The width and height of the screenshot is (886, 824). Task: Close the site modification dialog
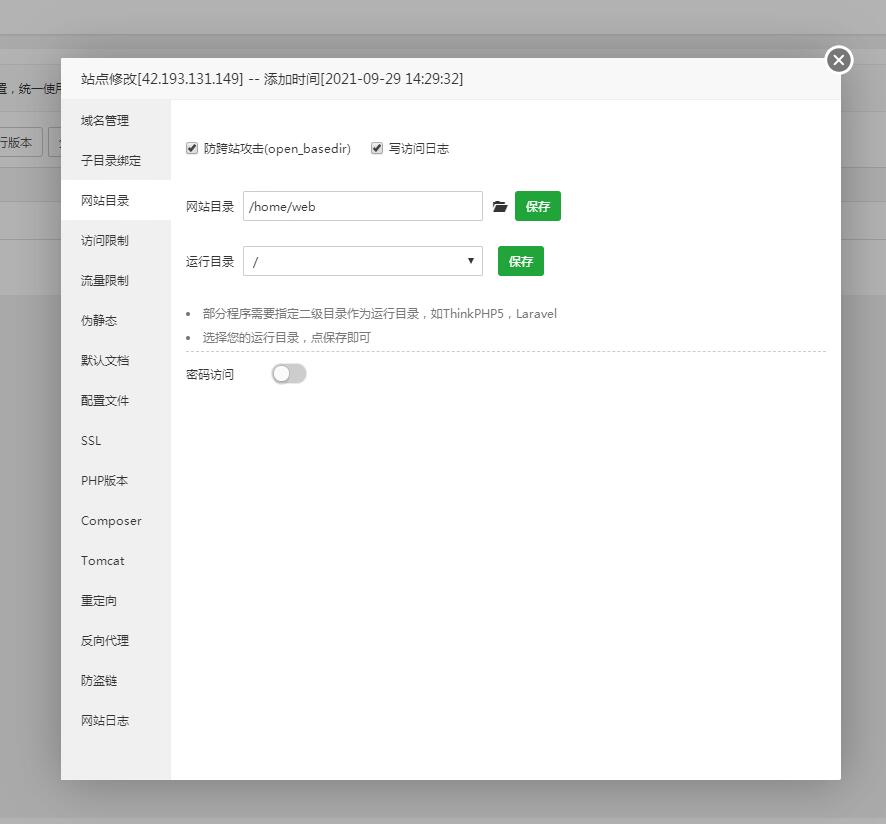(x=838, y=61)
